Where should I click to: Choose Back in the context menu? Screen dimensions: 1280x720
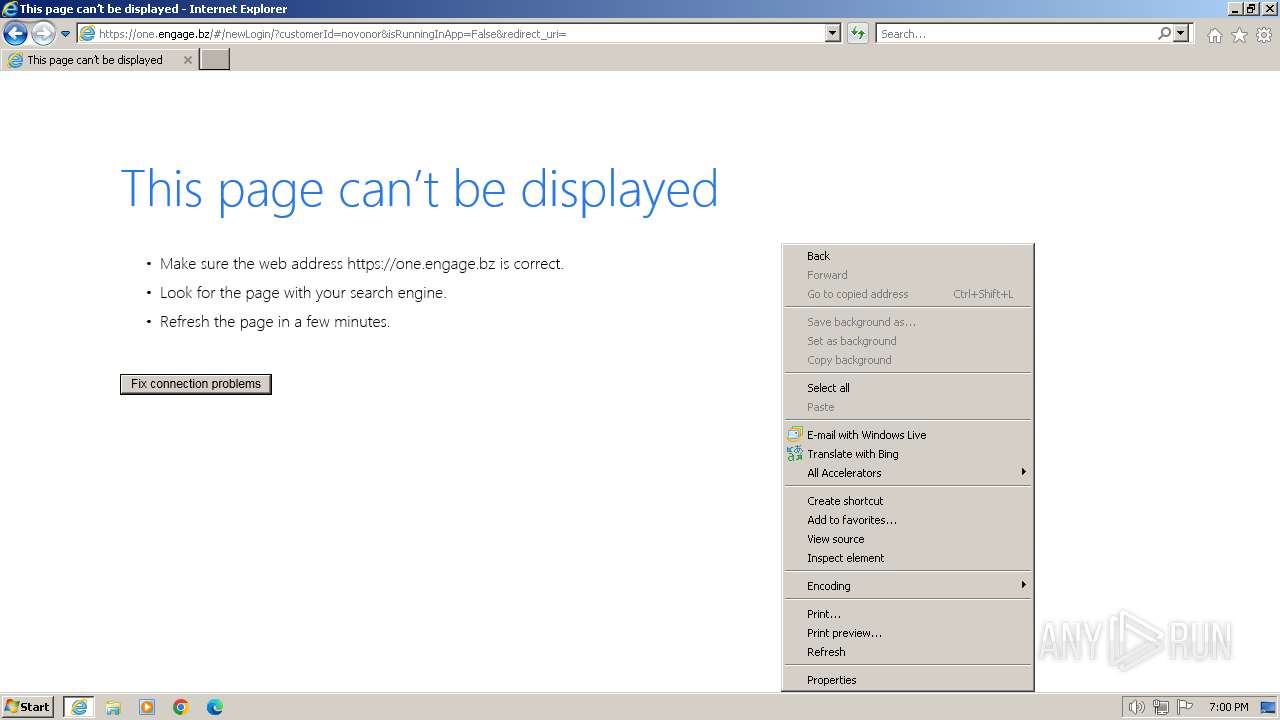[908, 256]
